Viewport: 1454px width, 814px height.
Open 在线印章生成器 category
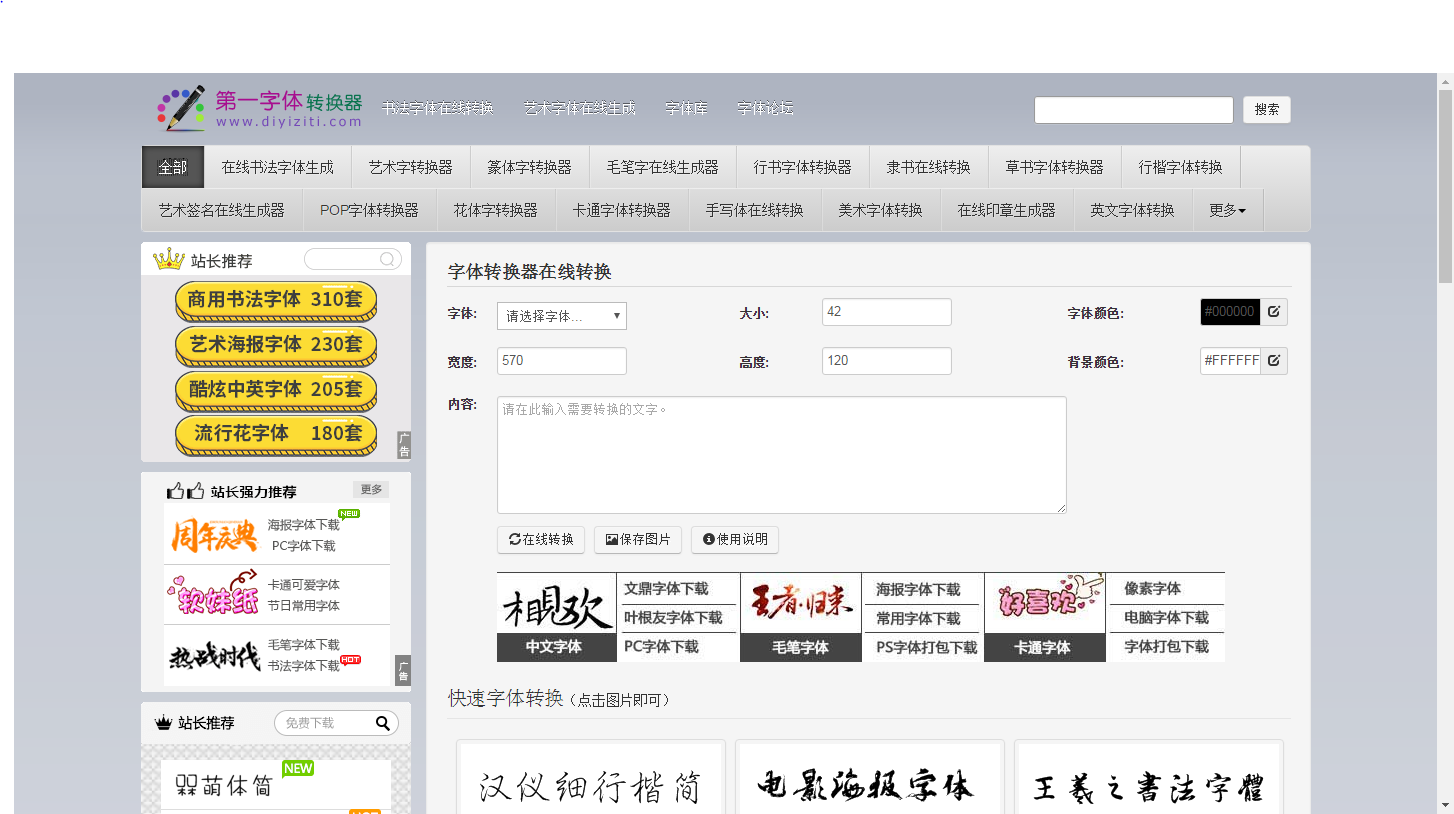pyautogui.click(x=1007, y=211)
